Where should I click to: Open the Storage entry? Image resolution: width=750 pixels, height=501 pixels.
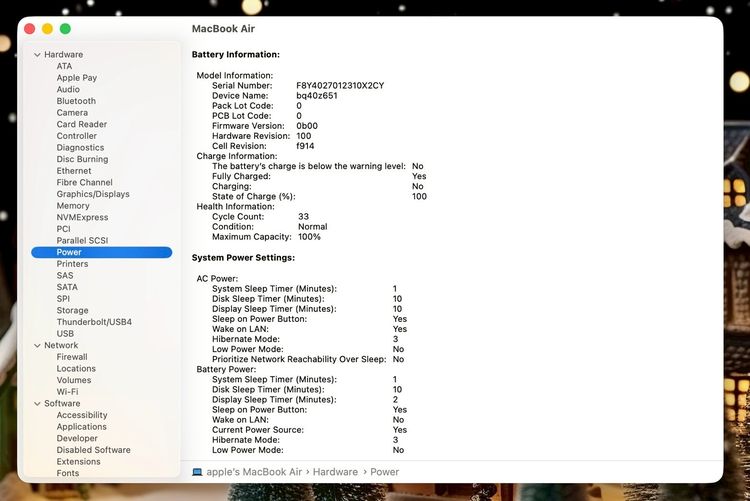[72, 311]
